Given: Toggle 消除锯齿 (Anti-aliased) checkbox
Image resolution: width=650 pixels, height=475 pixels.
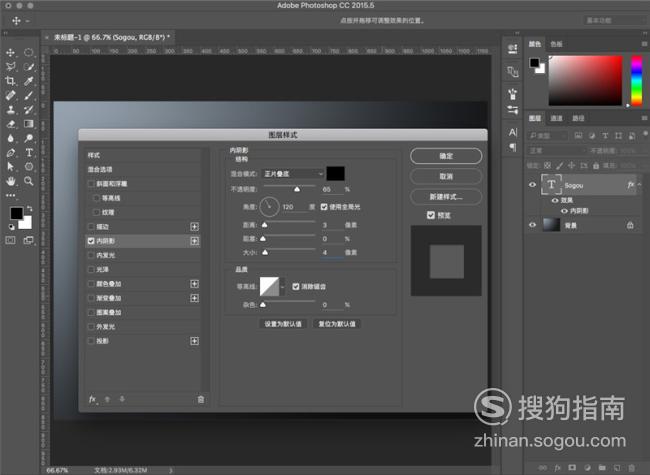Looking at the screenshot, I should [296, 286].
